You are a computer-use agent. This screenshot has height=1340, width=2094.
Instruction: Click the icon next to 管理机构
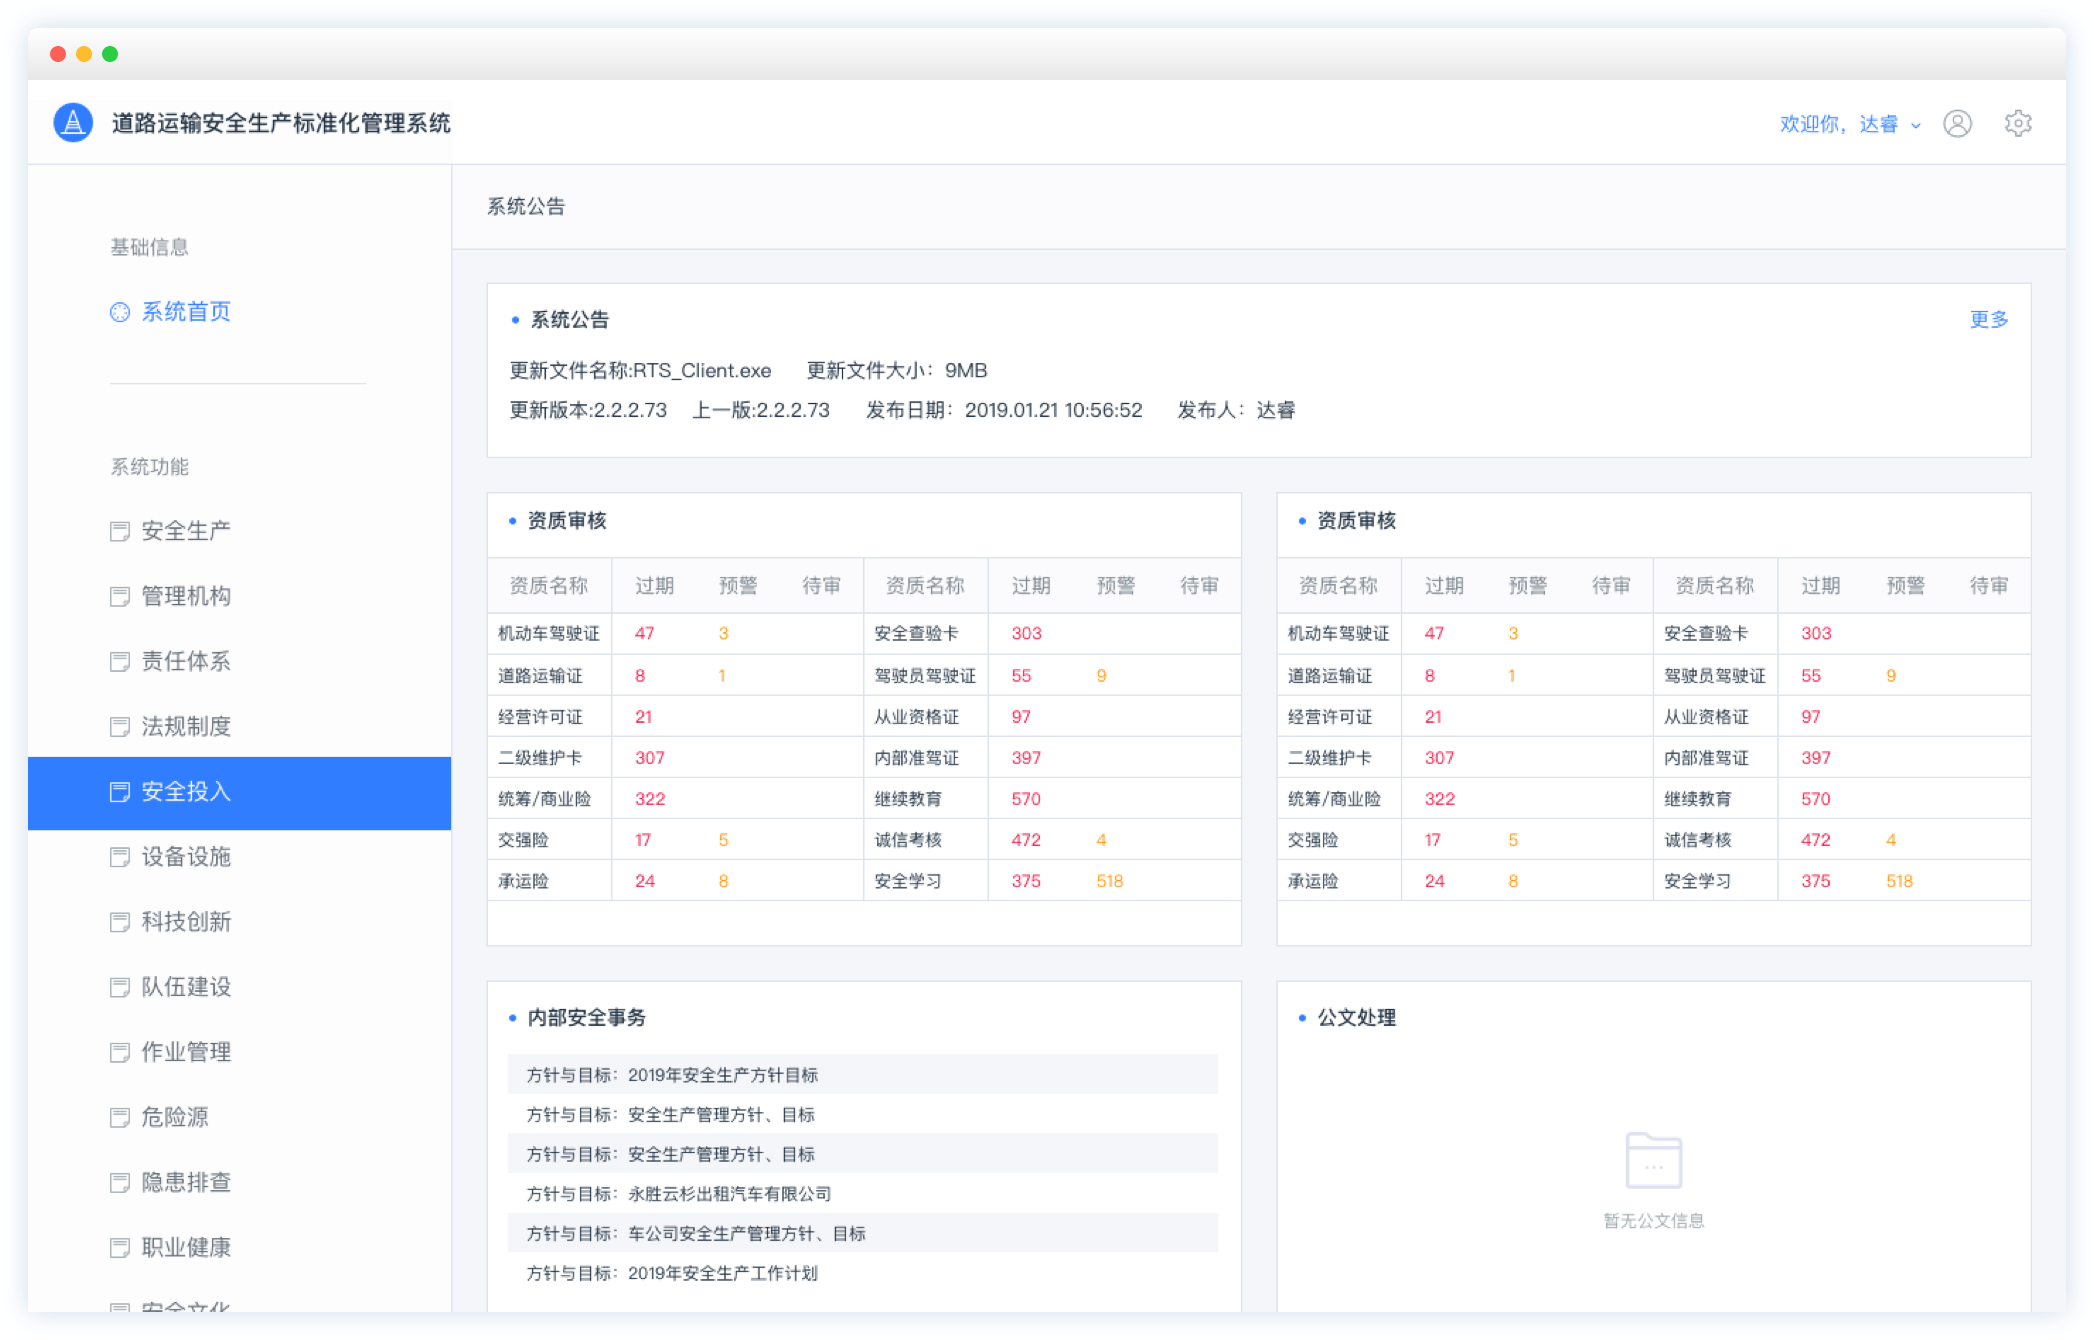[120, 596]
